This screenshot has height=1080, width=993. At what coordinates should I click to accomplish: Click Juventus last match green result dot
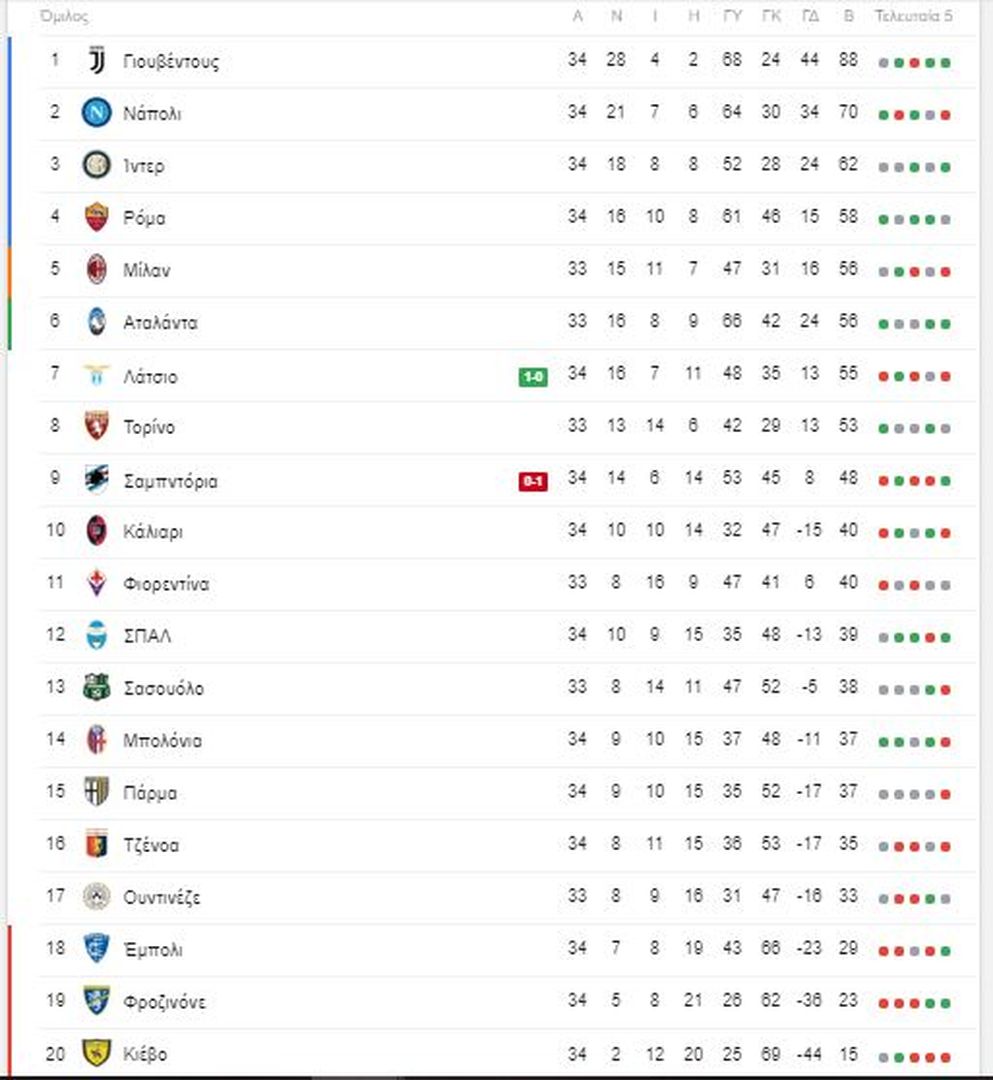[945, 63]
